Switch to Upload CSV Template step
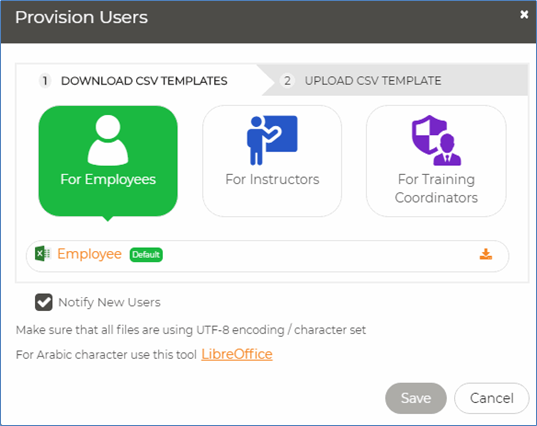The height and width of the screenshot is (426, 537). coord(373,81)
